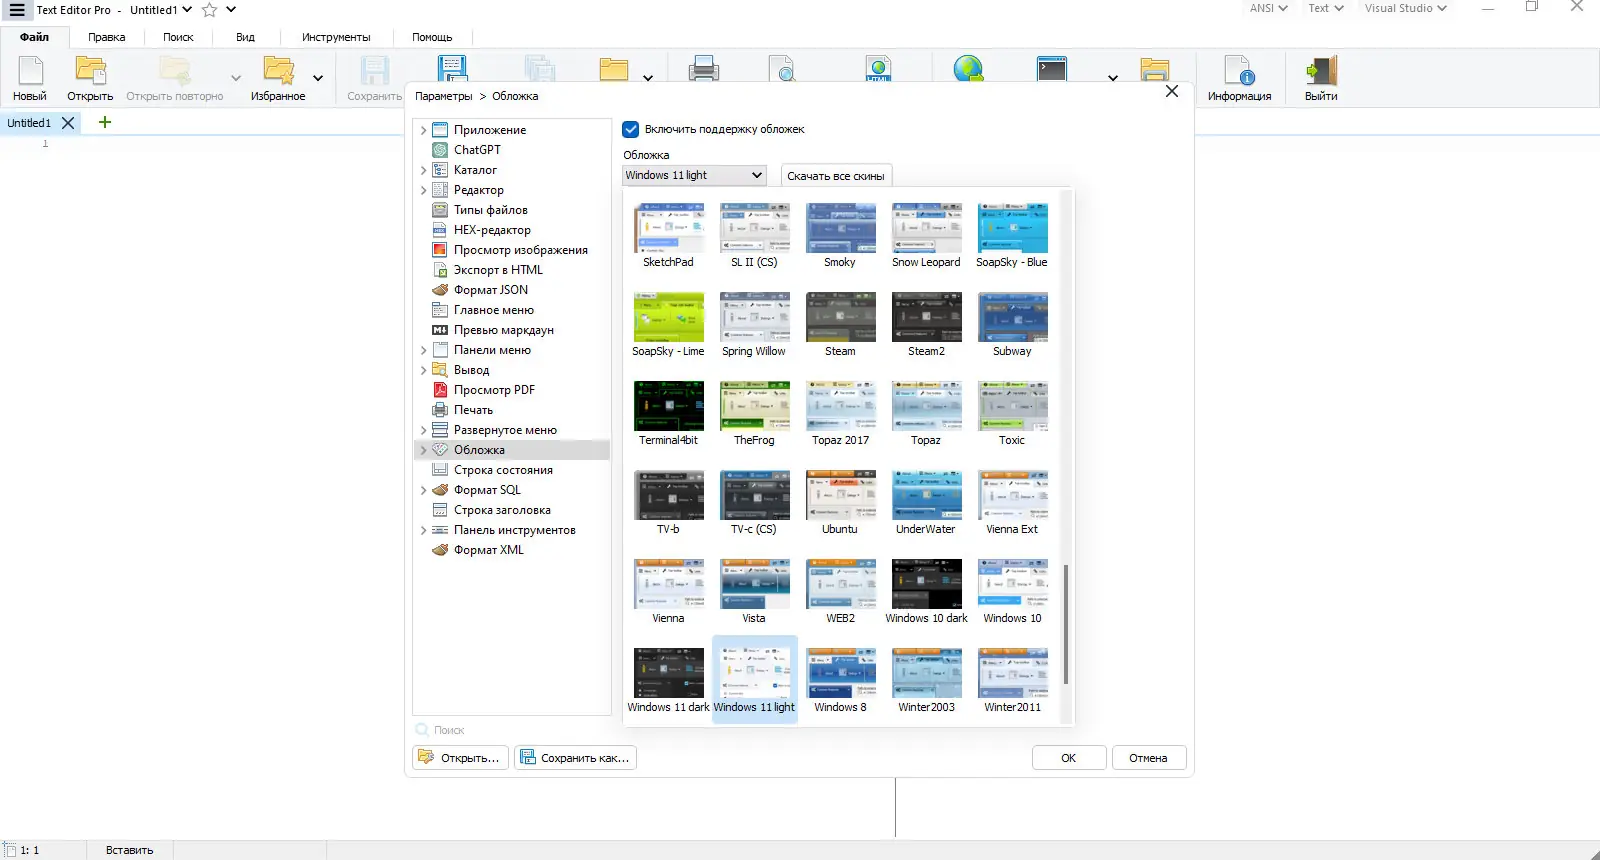Select Типы файлов settings item
This screenshot has width=1600, height=860.
click(x=490, y=210)
